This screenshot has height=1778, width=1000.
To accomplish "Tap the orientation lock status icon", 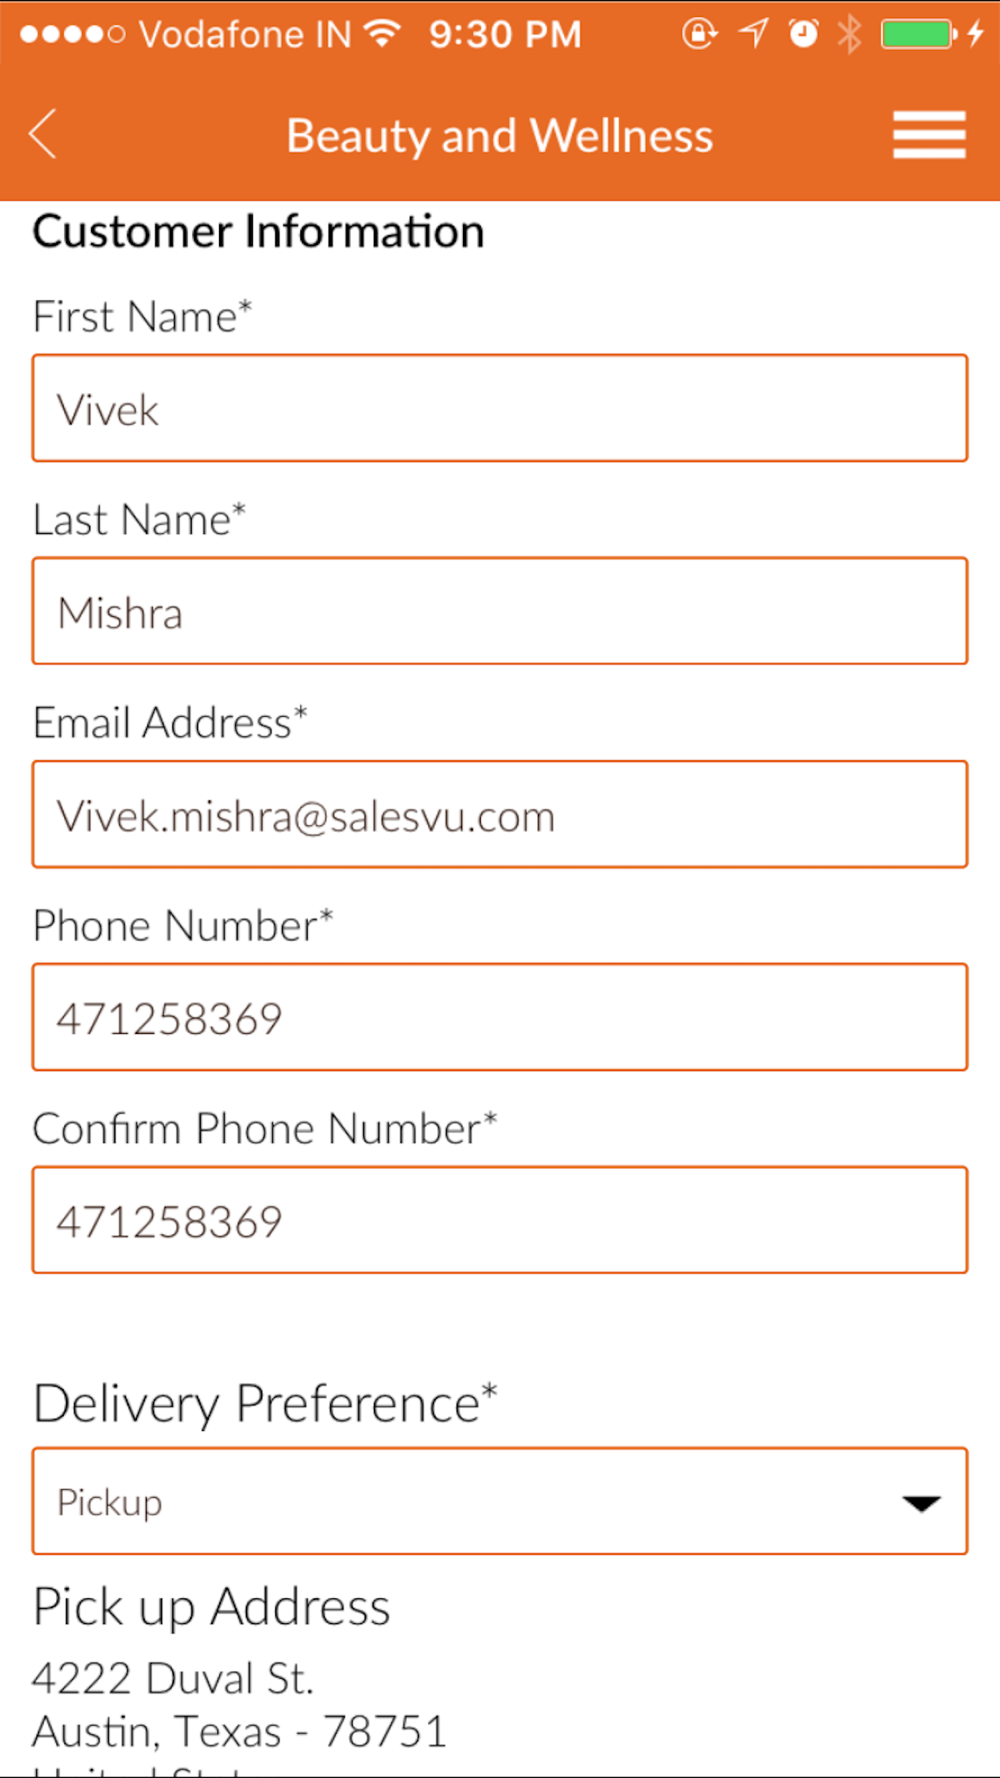I will coord(699,34).
